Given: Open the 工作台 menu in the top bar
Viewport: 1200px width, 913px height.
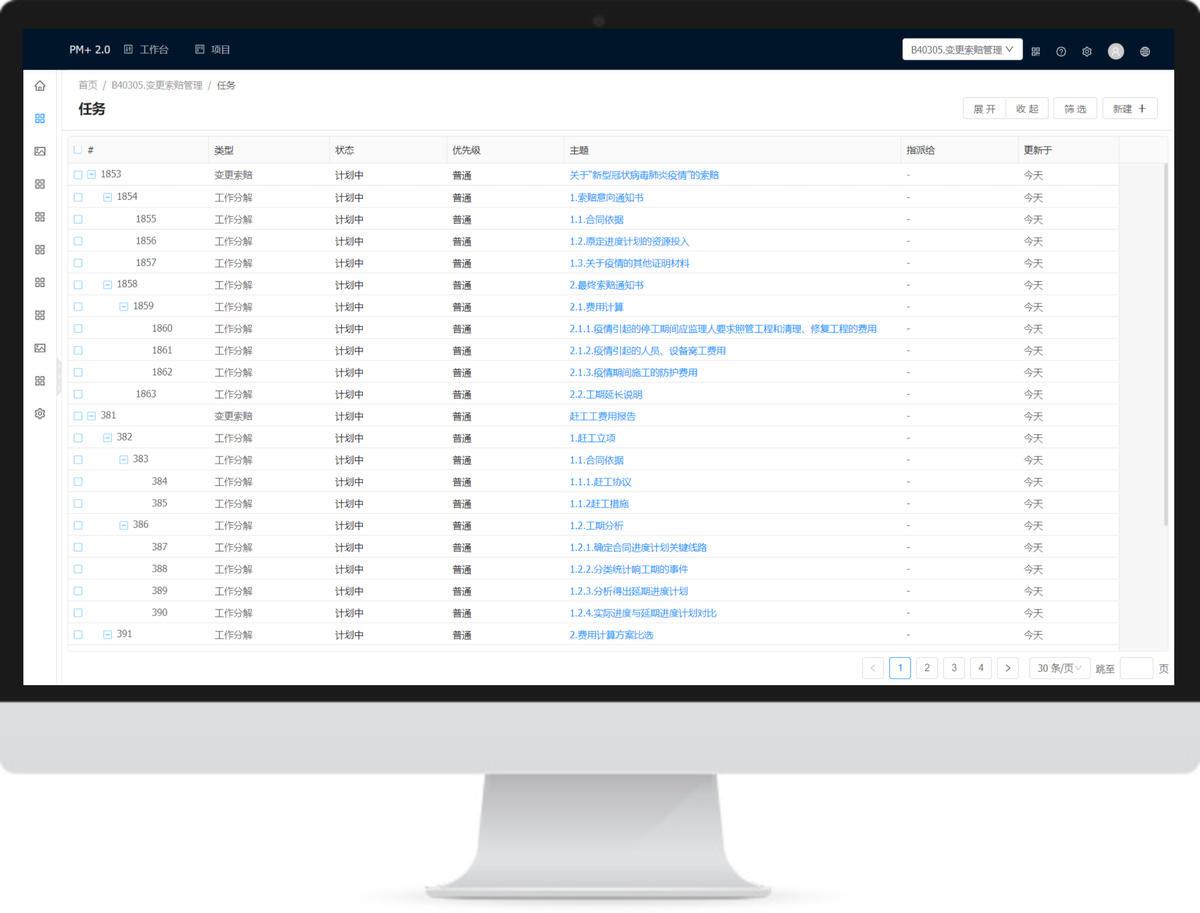Looking at the screenshot, I should 146,49.
